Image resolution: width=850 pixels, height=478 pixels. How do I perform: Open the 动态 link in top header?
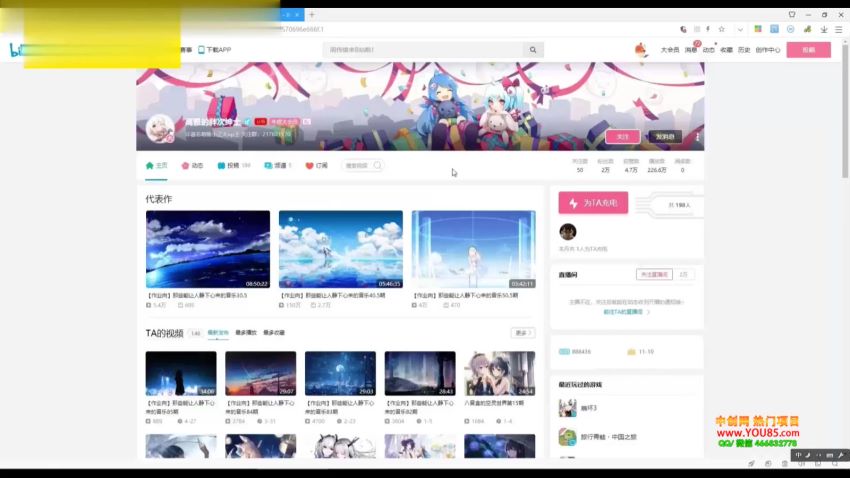point(709,50)
